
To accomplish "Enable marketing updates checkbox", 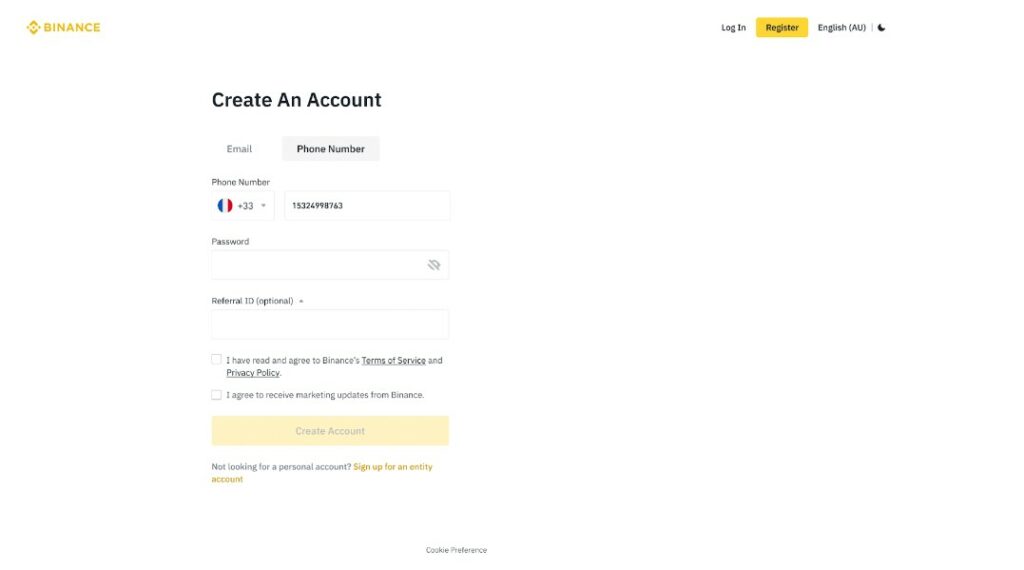I will coord(216,395).
